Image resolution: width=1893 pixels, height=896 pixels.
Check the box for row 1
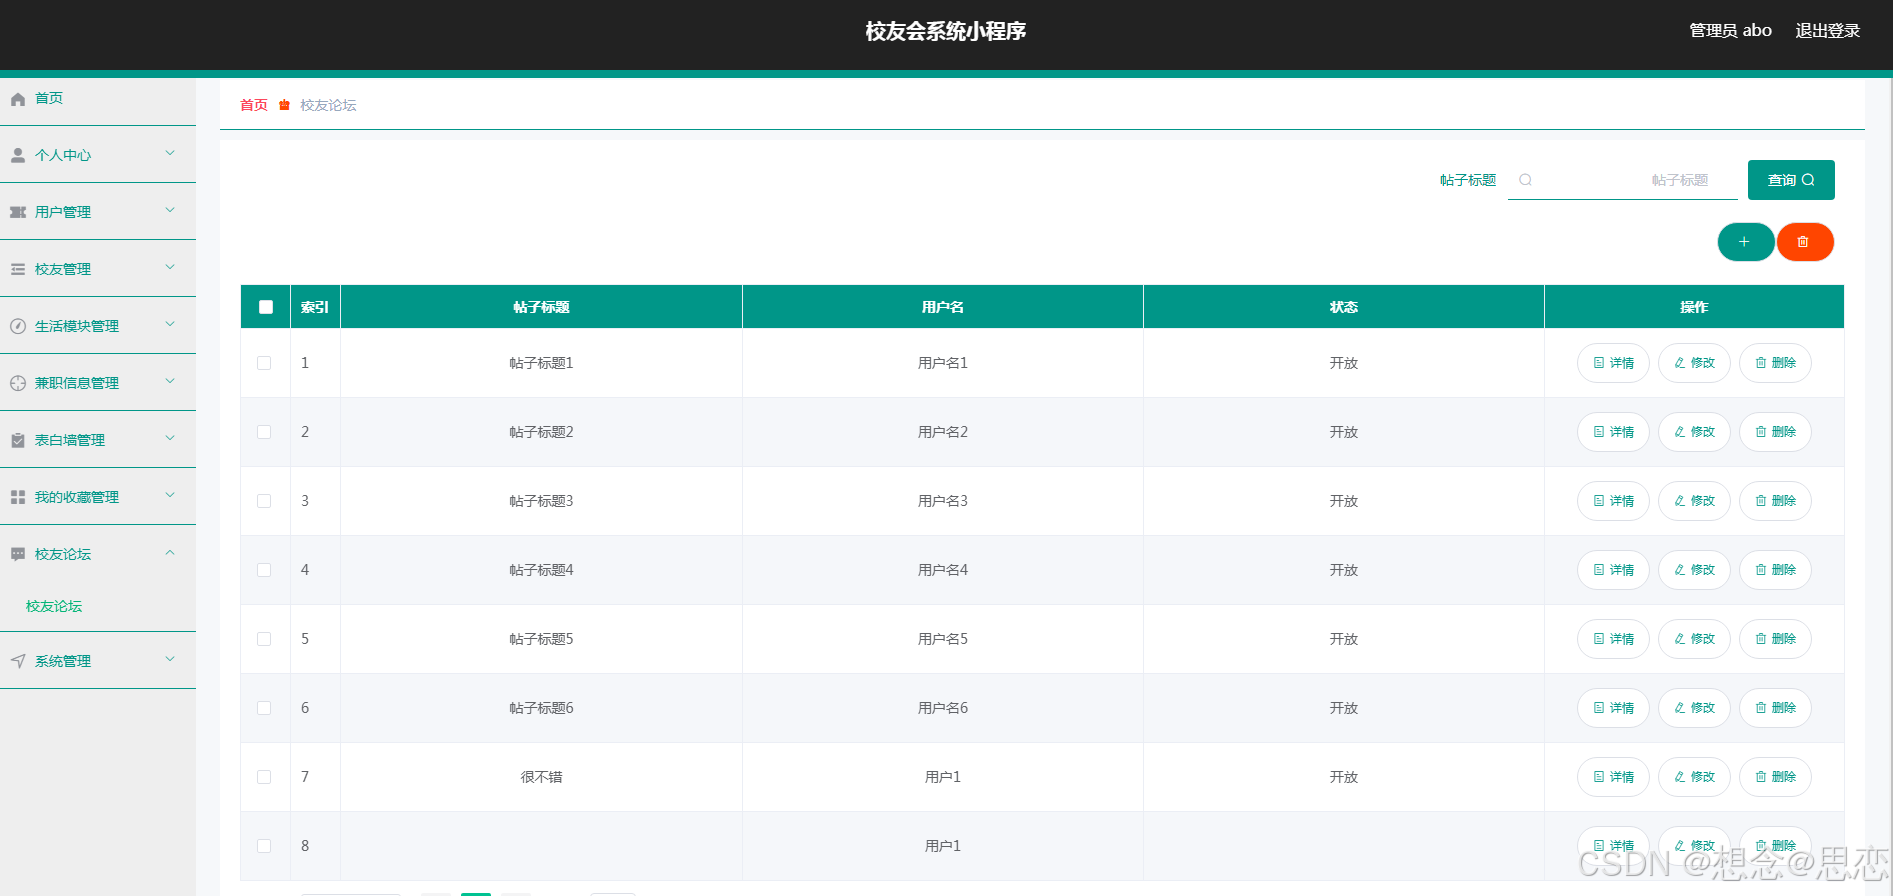[x=264, y=363]
